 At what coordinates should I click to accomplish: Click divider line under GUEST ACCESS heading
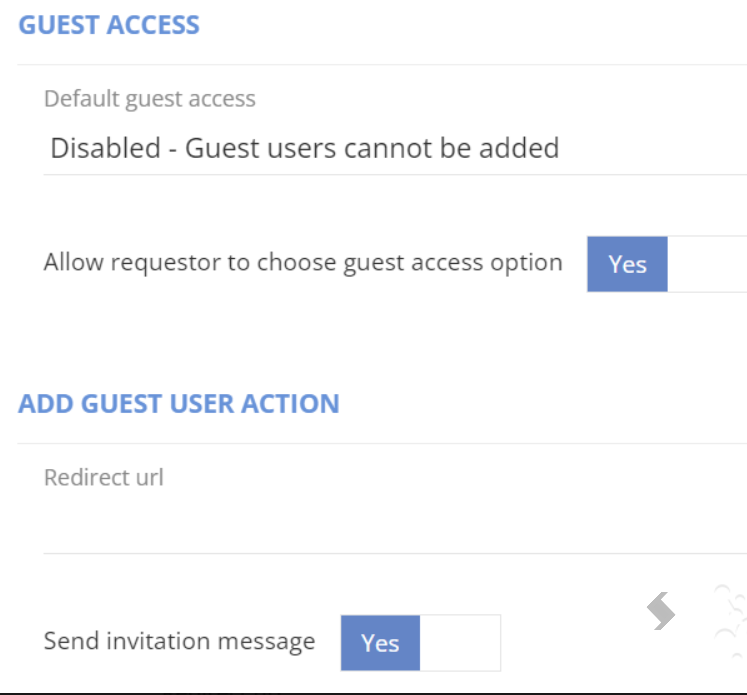(382, 64)
